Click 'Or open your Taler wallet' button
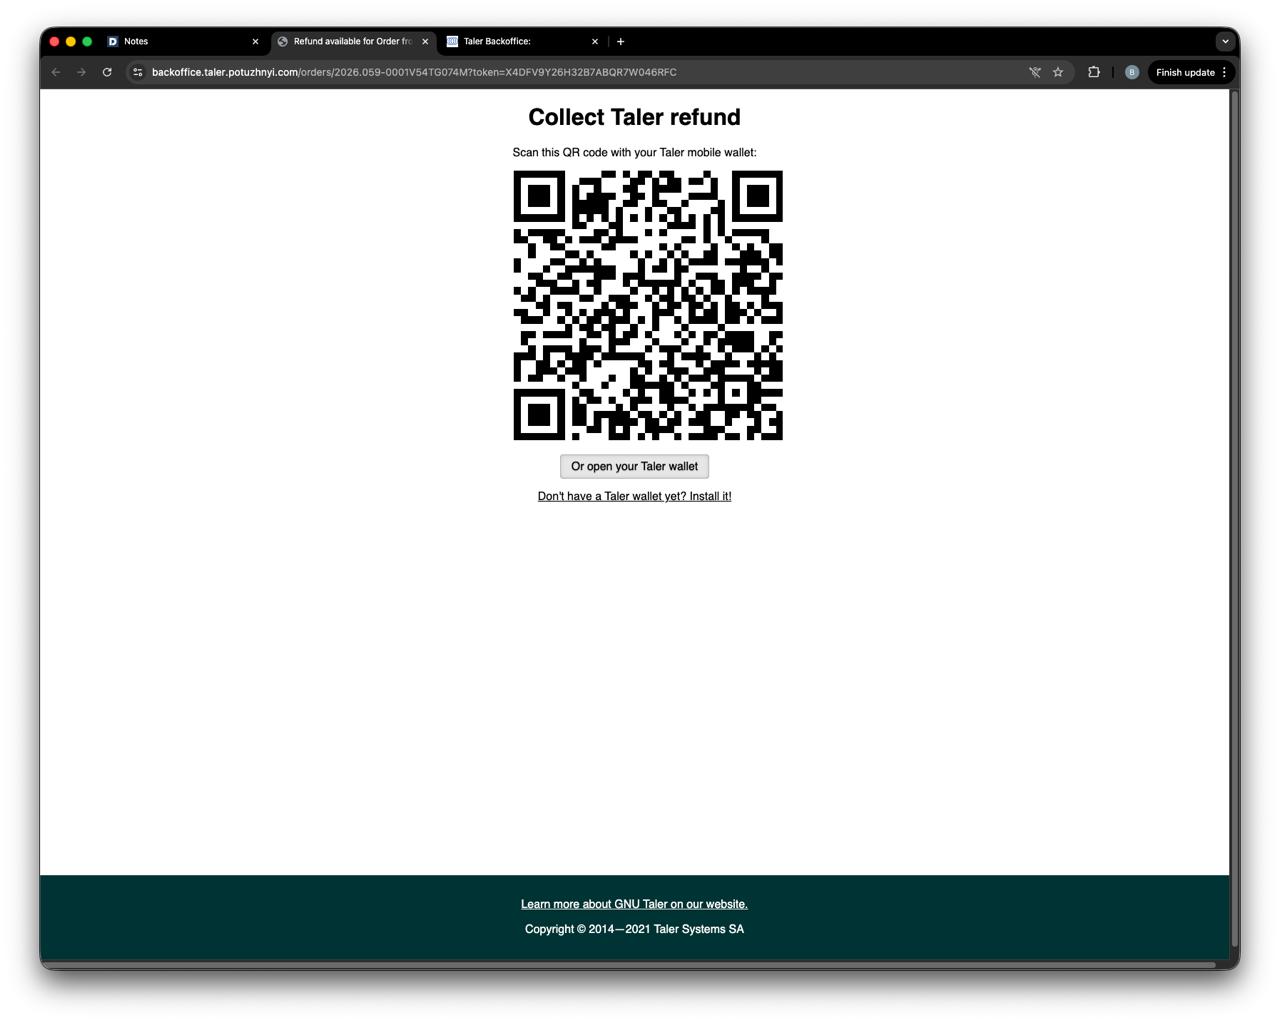 634,466
